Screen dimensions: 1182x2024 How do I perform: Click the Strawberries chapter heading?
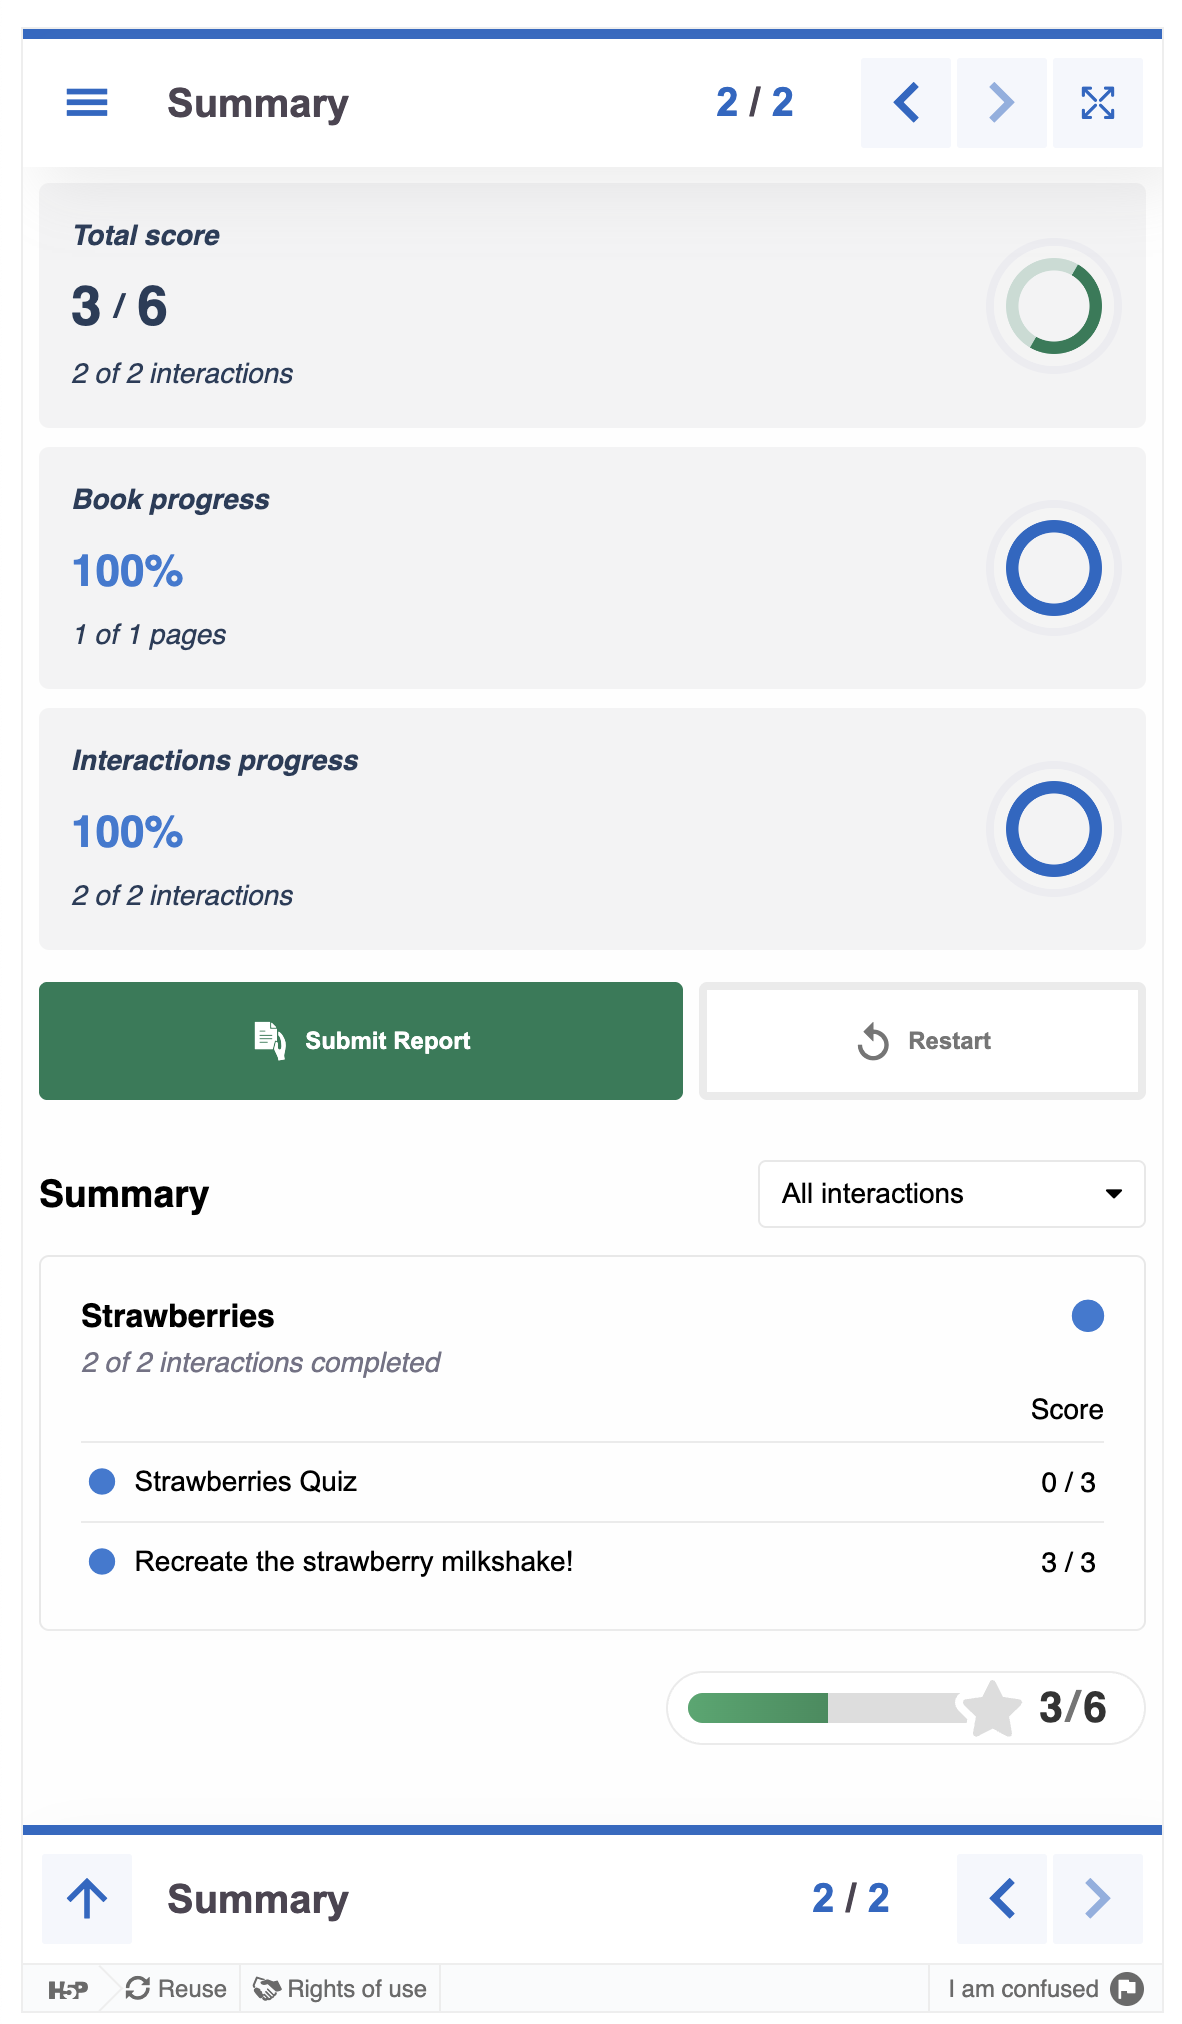(178, 1316)
